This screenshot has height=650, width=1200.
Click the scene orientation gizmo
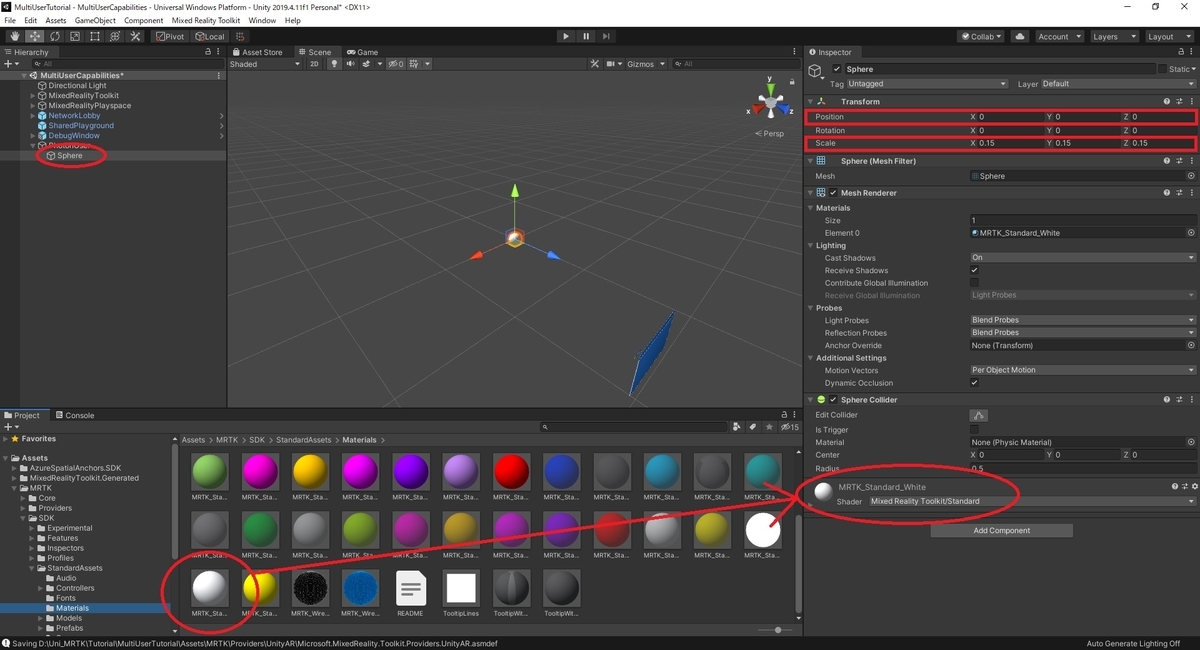770,103
